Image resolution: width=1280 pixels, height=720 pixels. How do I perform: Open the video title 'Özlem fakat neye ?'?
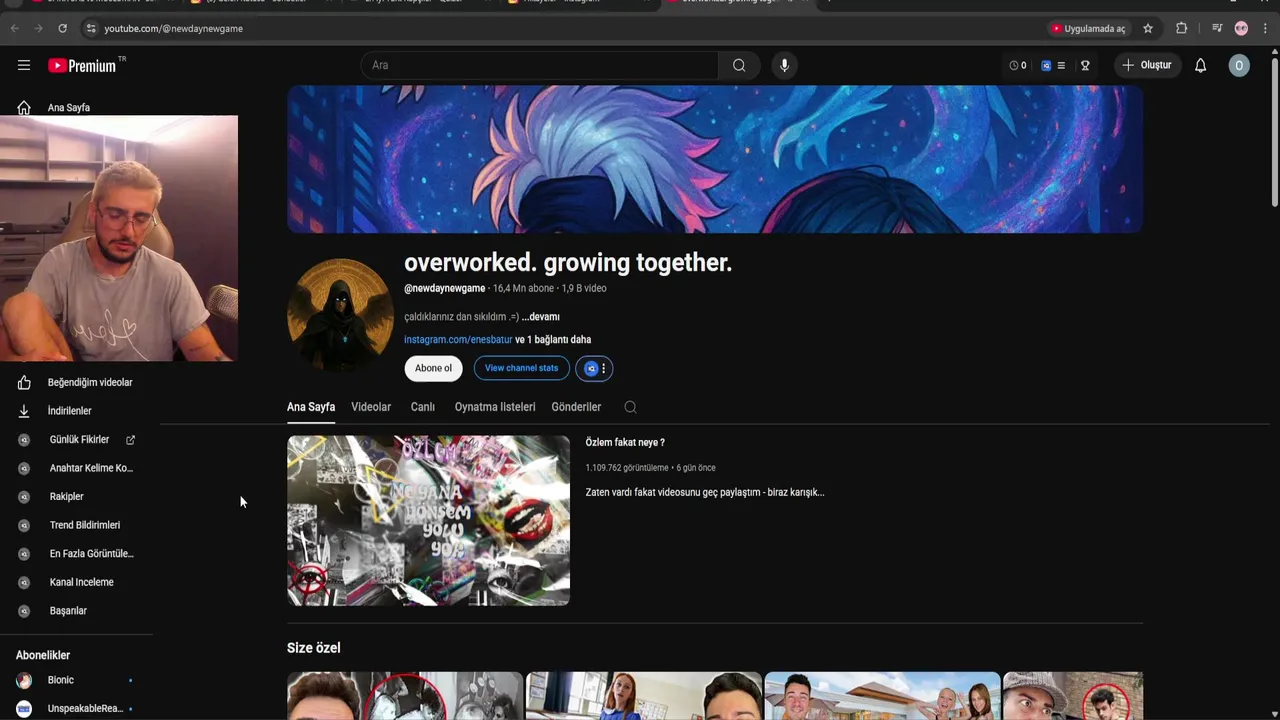[x=625, y=442]
